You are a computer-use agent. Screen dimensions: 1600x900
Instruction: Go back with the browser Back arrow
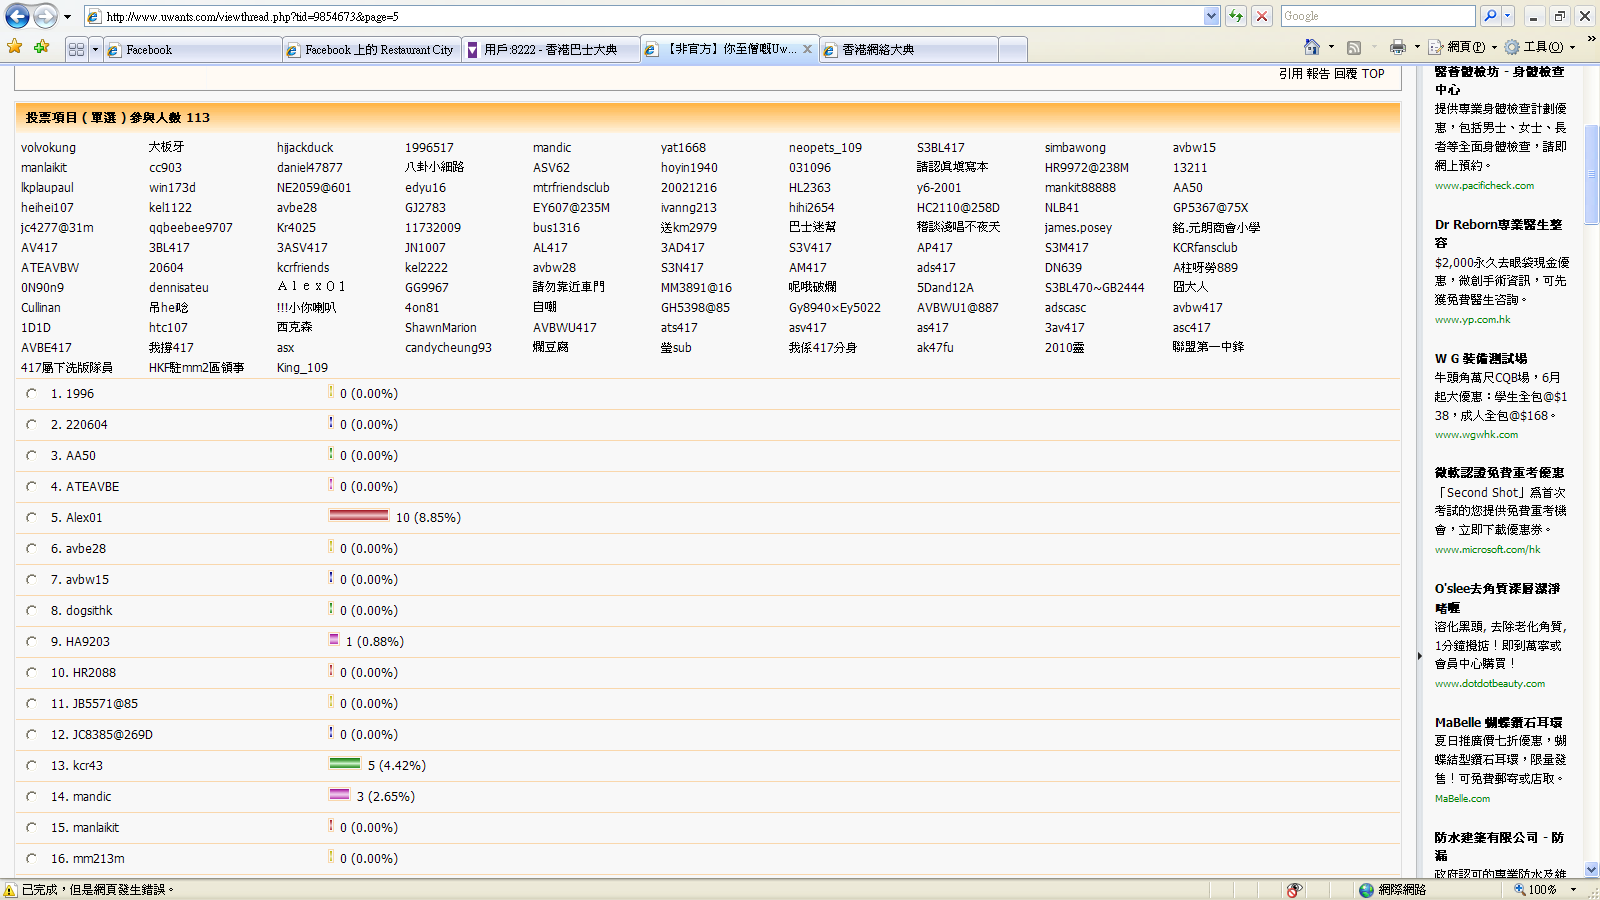tap(18, 16)
